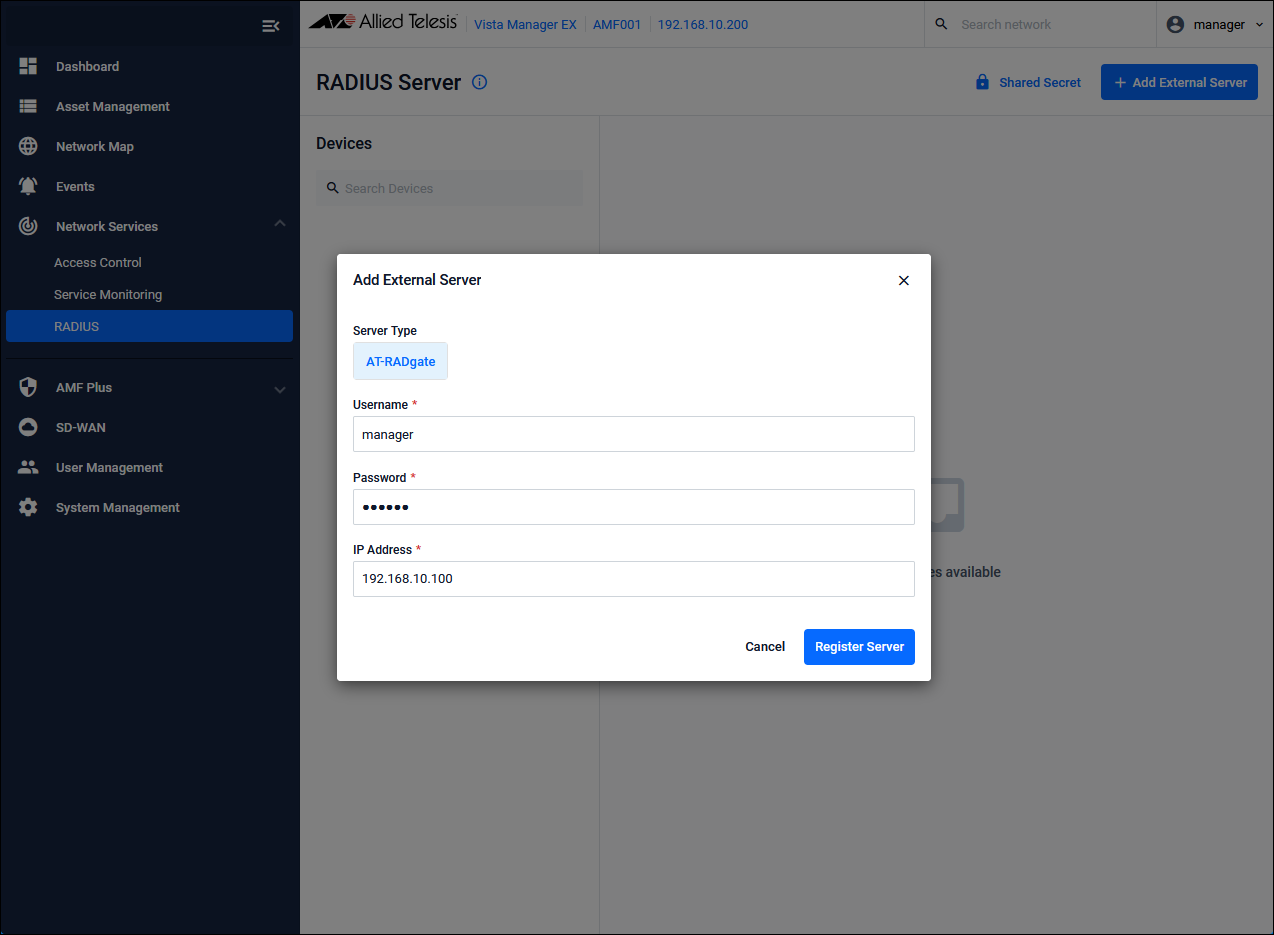This screenshot has height=935, width=1274.
Task: Collapse the Network Services section
Action: pos(280,225)
